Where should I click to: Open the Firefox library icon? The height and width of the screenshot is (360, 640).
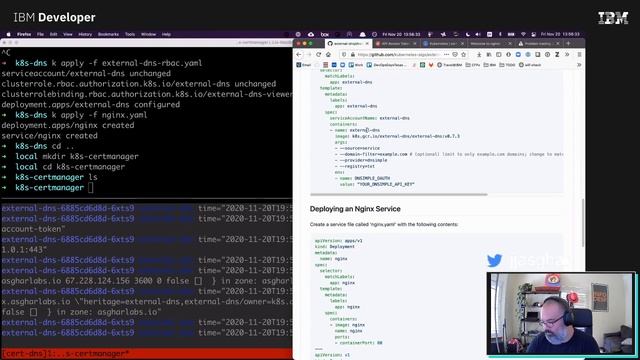[489, 55]
